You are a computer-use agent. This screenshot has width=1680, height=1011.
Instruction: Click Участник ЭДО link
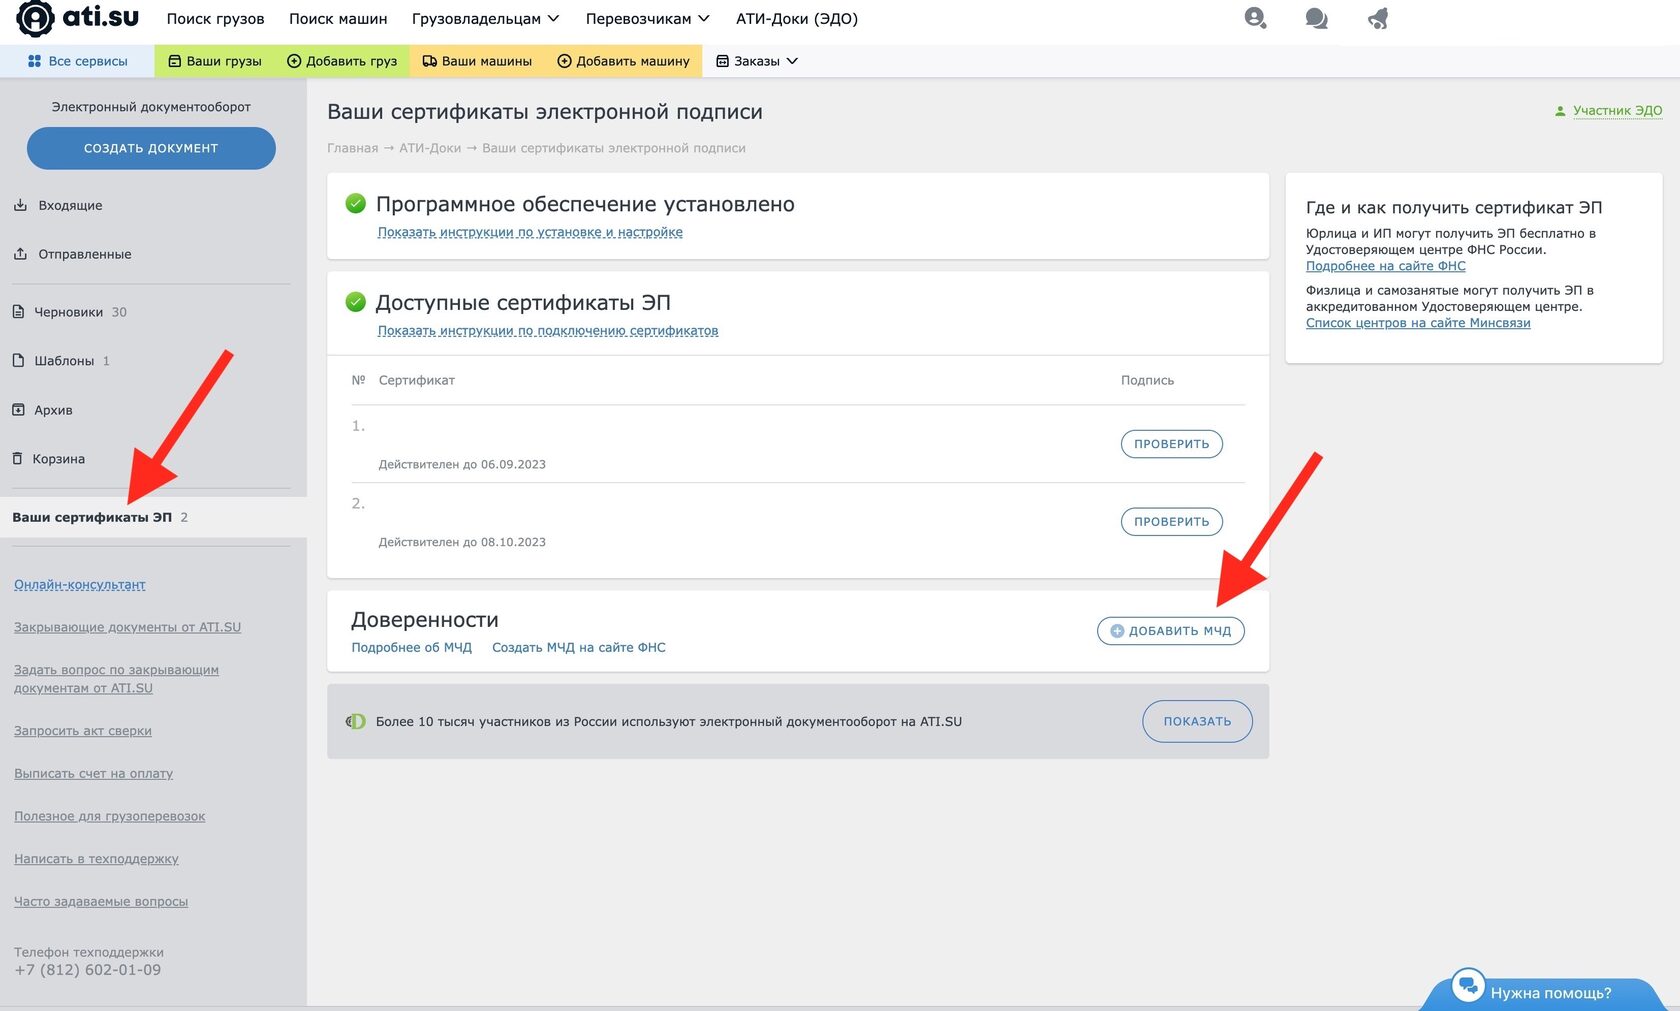click(x=1617, y=111)
